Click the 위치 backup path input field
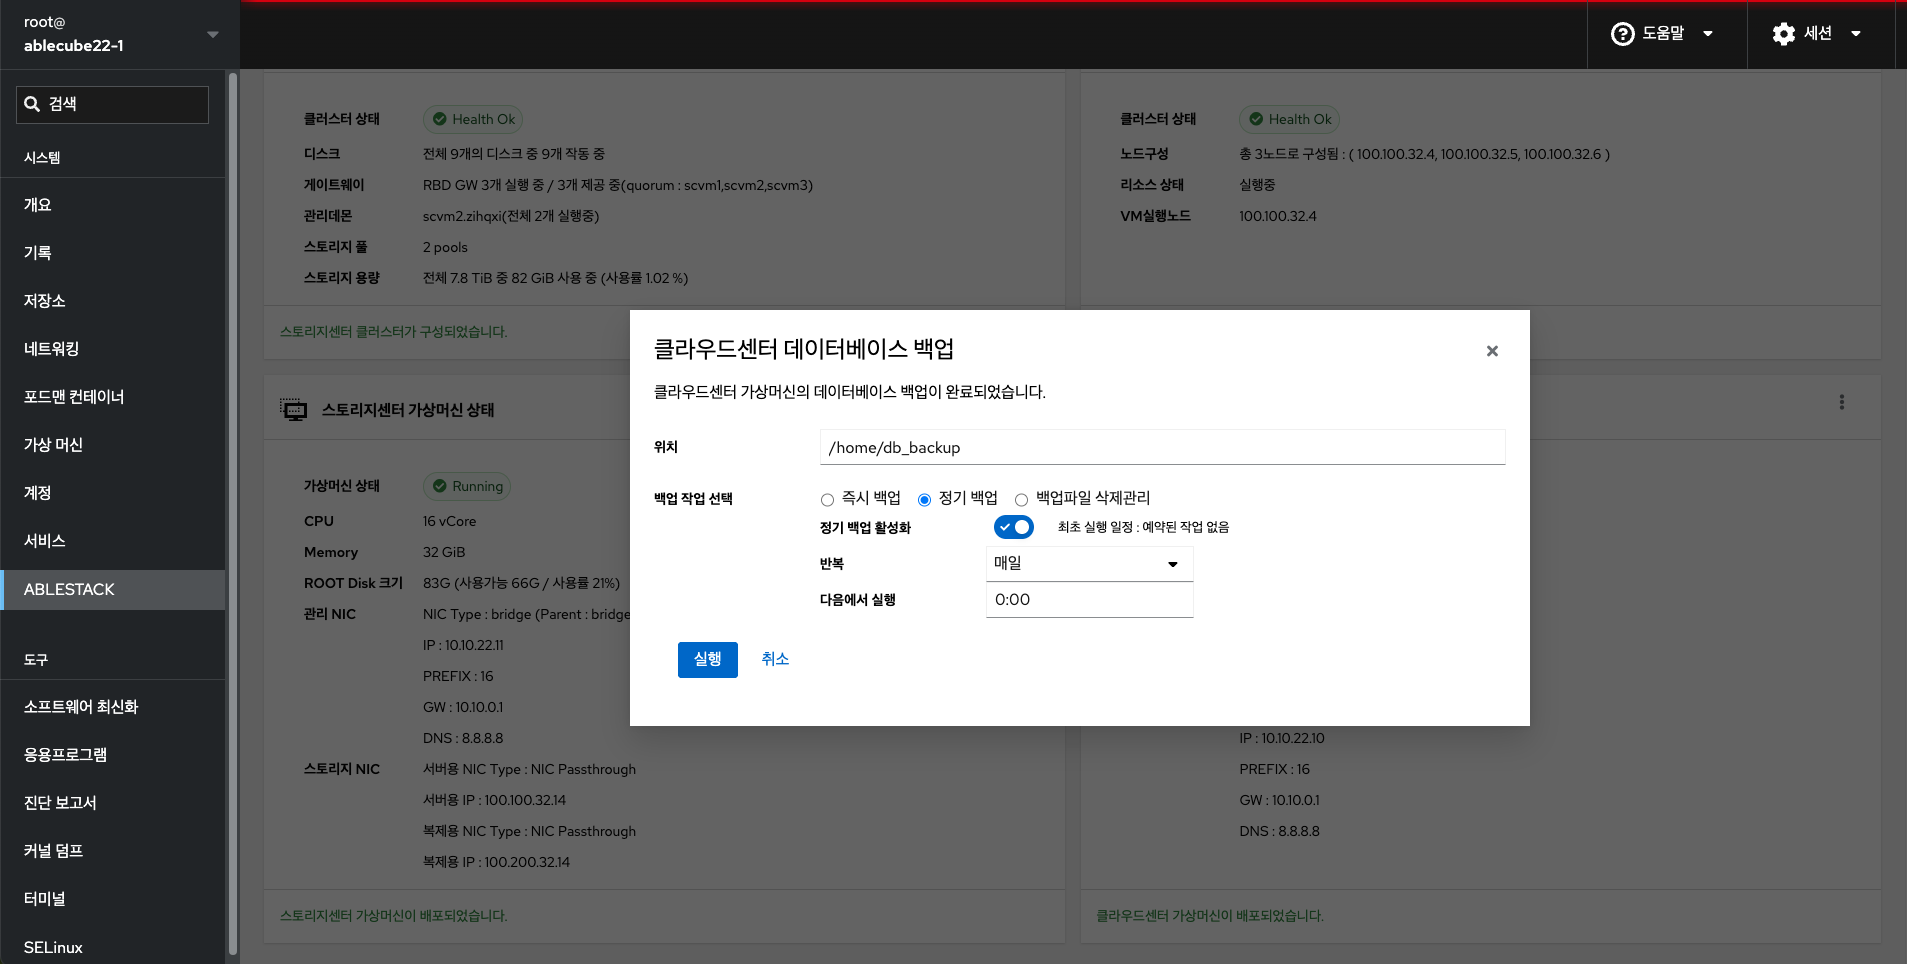The height and width of the screenshot is (964, 1907). [1161, 447]
